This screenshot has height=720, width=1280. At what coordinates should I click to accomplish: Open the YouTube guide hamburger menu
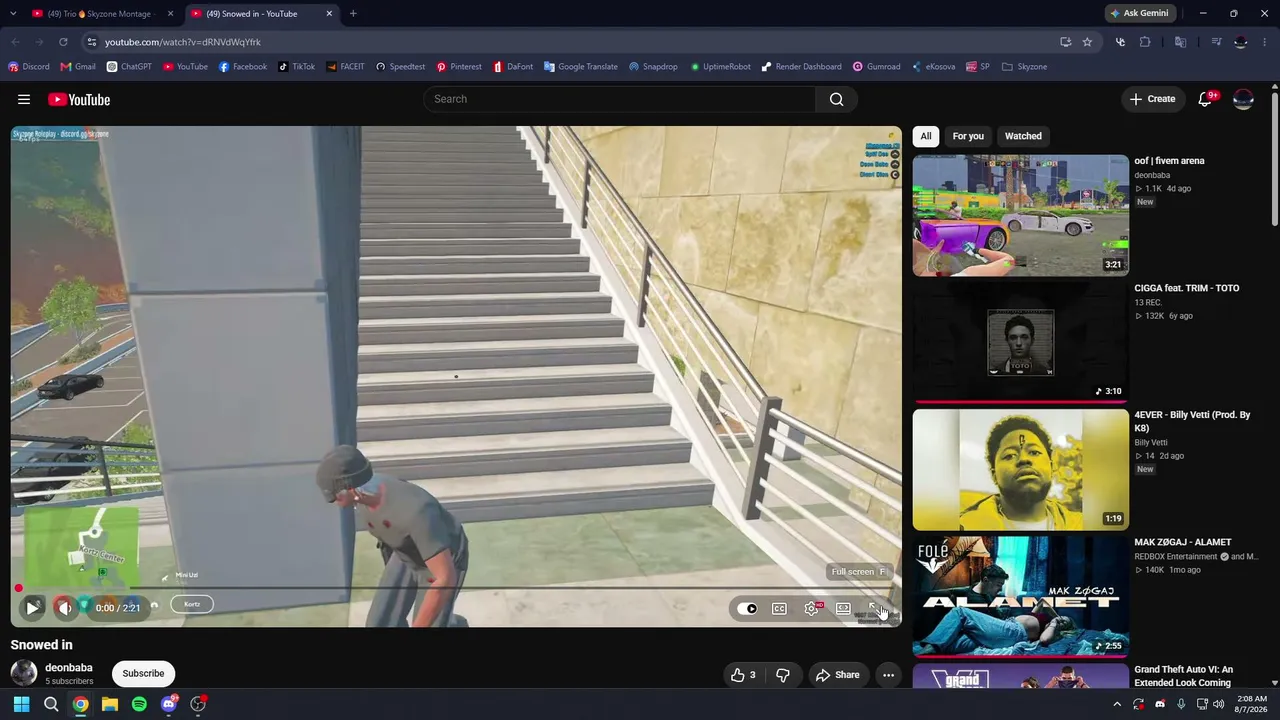[24, 99]
